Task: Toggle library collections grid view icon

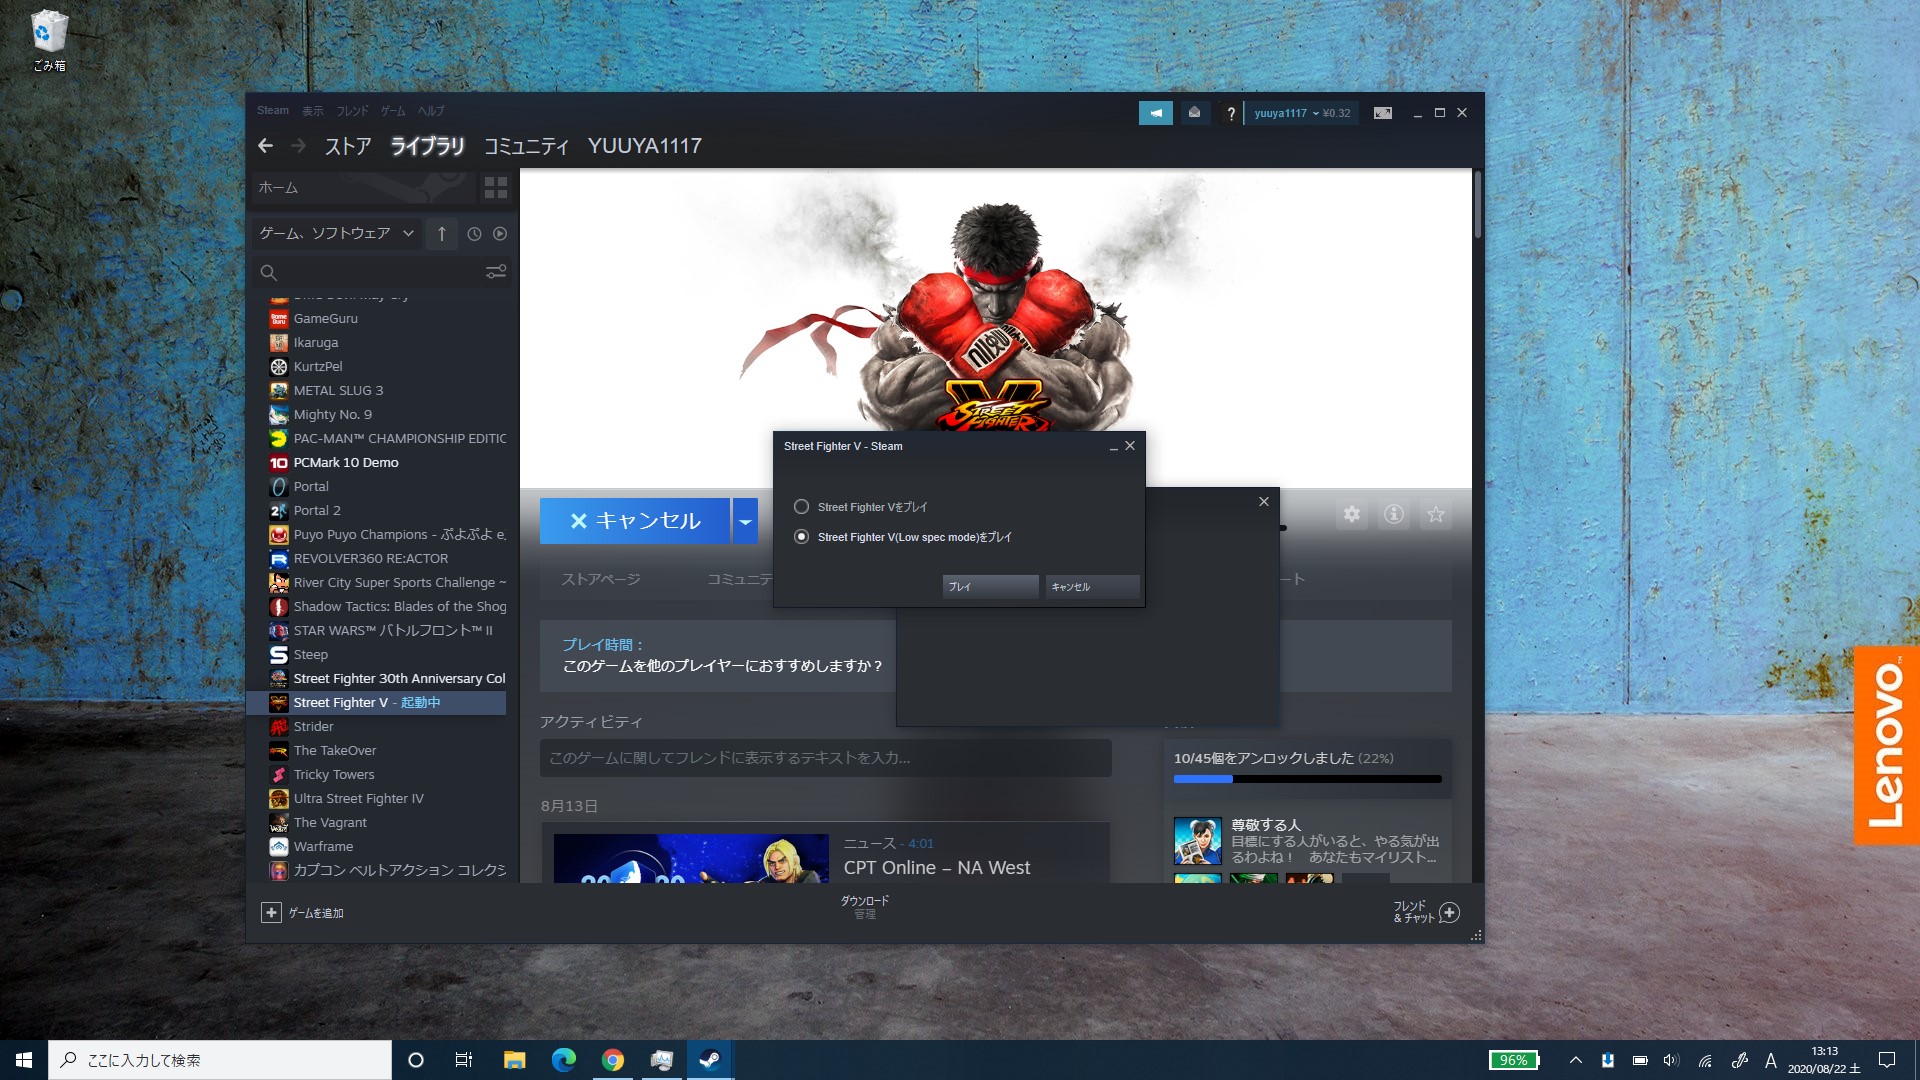Action: point(495,187)
